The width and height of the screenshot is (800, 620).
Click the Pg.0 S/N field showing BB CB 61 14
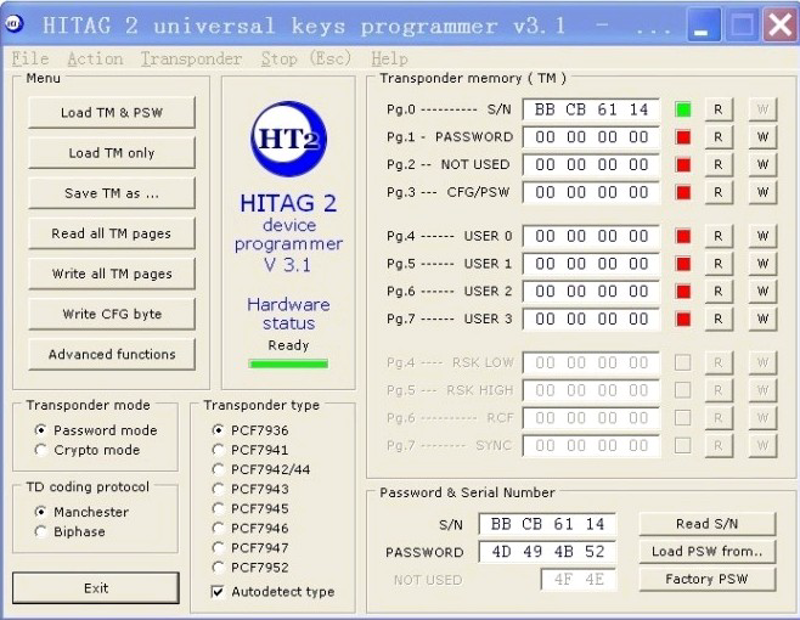click(x=591, y=109)
